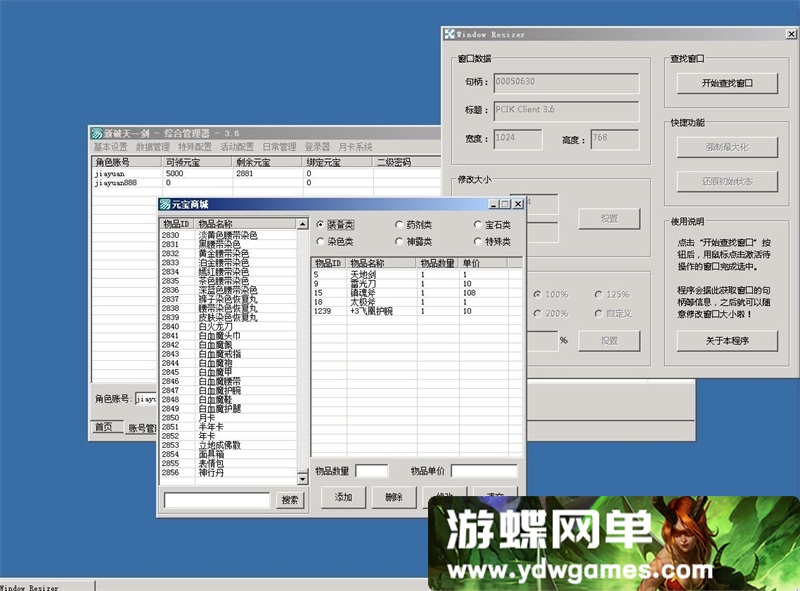Pick the 特殊类 item category

tap(477, 241)
